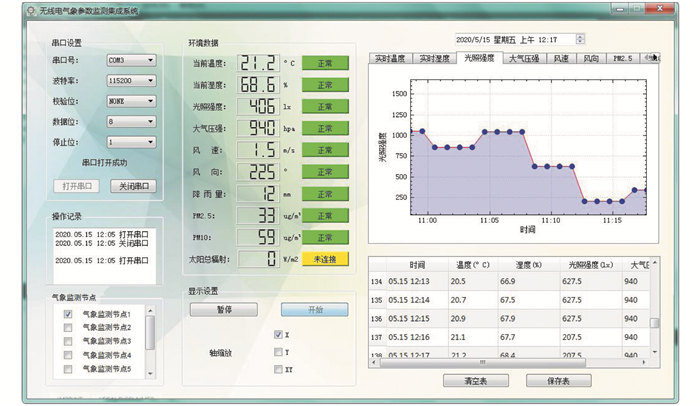700x406 pixels.
Task: Click the node list scrollbar up arrow
Action: 150,311
